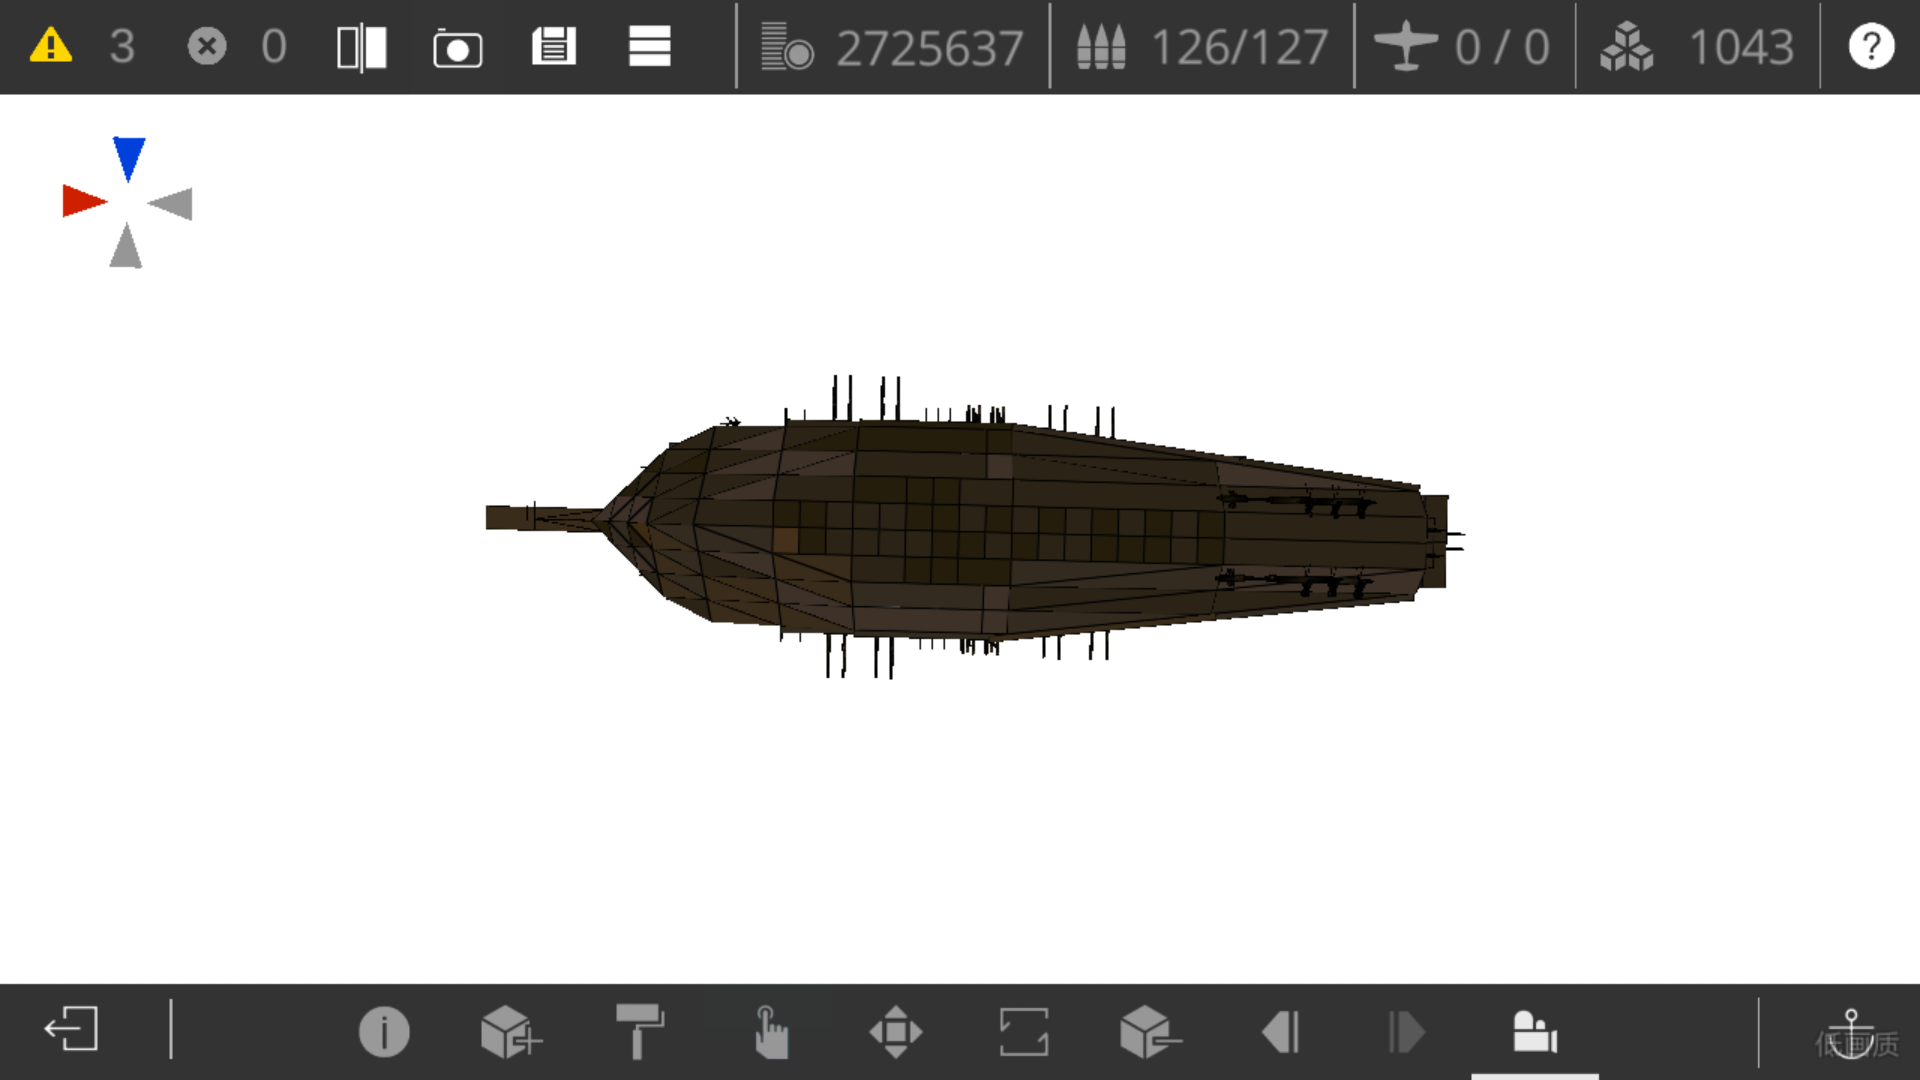The width and height of the screenshot is (1920, 1080).
Task: Open the part info tool
Action: (384, 1032)
